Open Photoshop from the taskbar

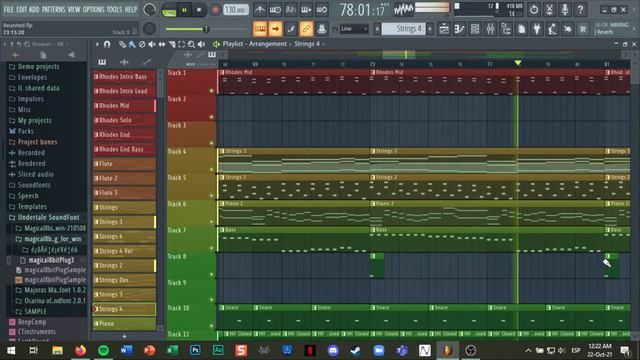195,350
